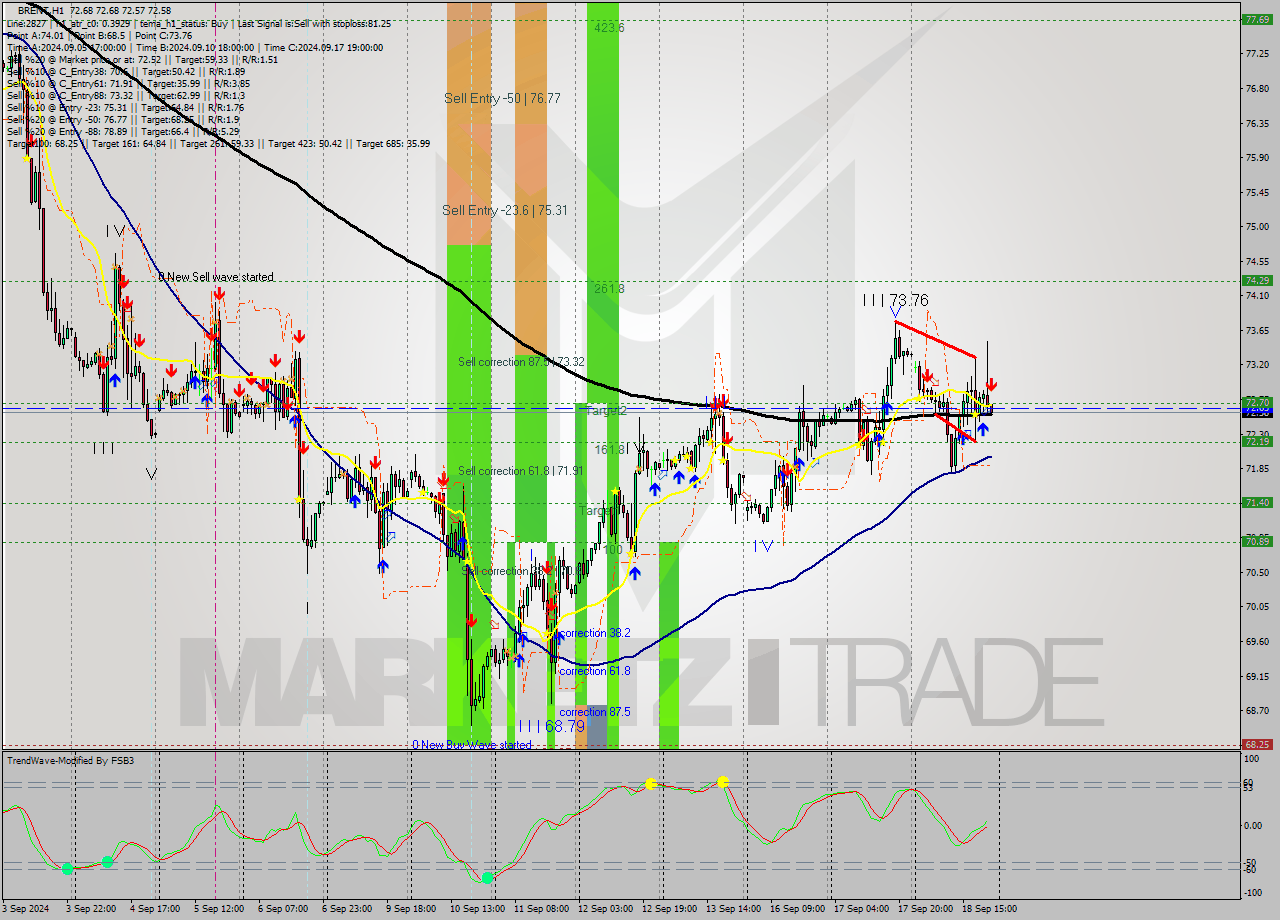Click the 75.00 price axis tick
1280x920 pixels.
1257,226
